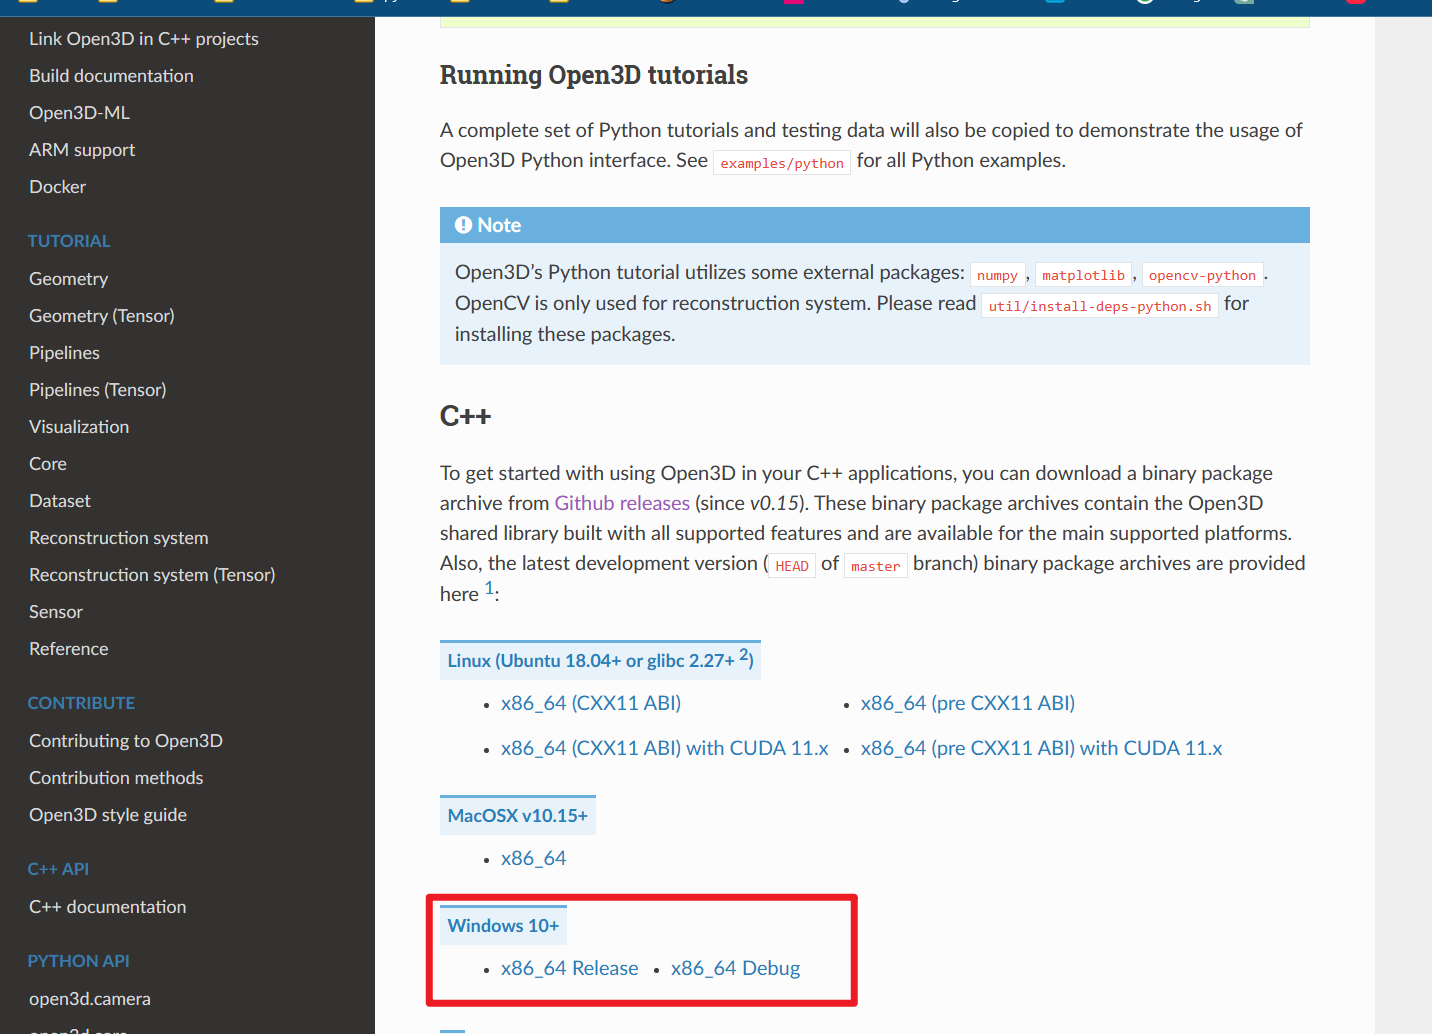The height and width of the screenshot is (1034, 1432).
Task: Download the x86_64 Debug build
Action: tap(735, 967)
